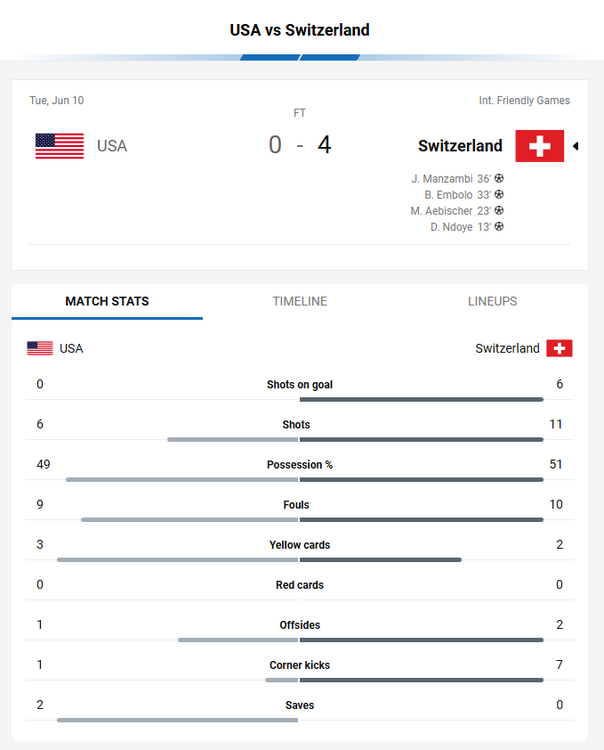The height and width of the screenshot is (750, 604).
Task: Click scorer name J. Manzambi
Action: click(442, 179)
